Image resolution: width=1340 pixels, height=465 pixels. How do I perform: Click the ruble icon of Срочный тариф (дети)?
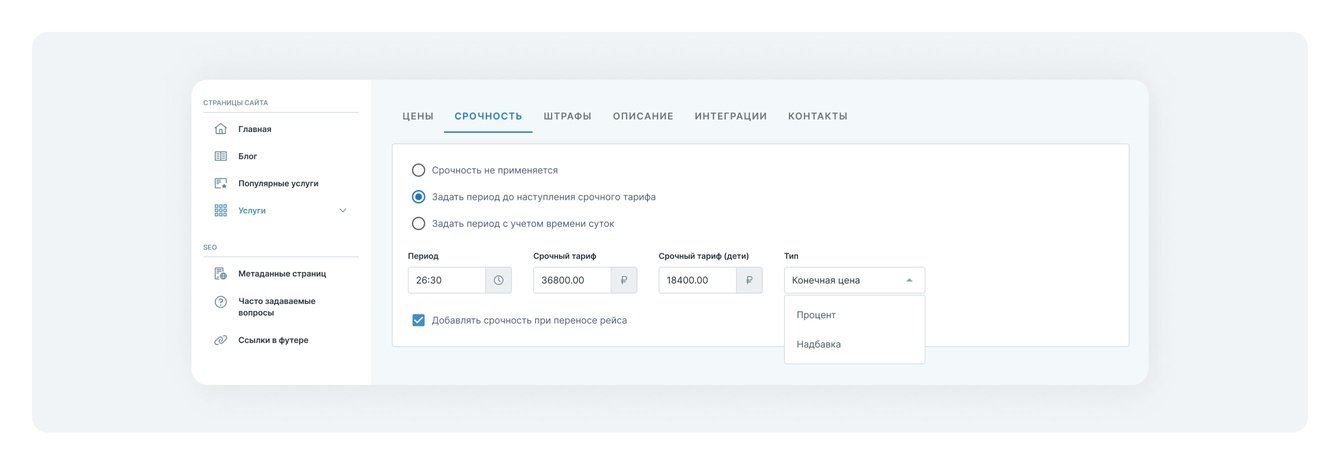click(x=749, y=280)
